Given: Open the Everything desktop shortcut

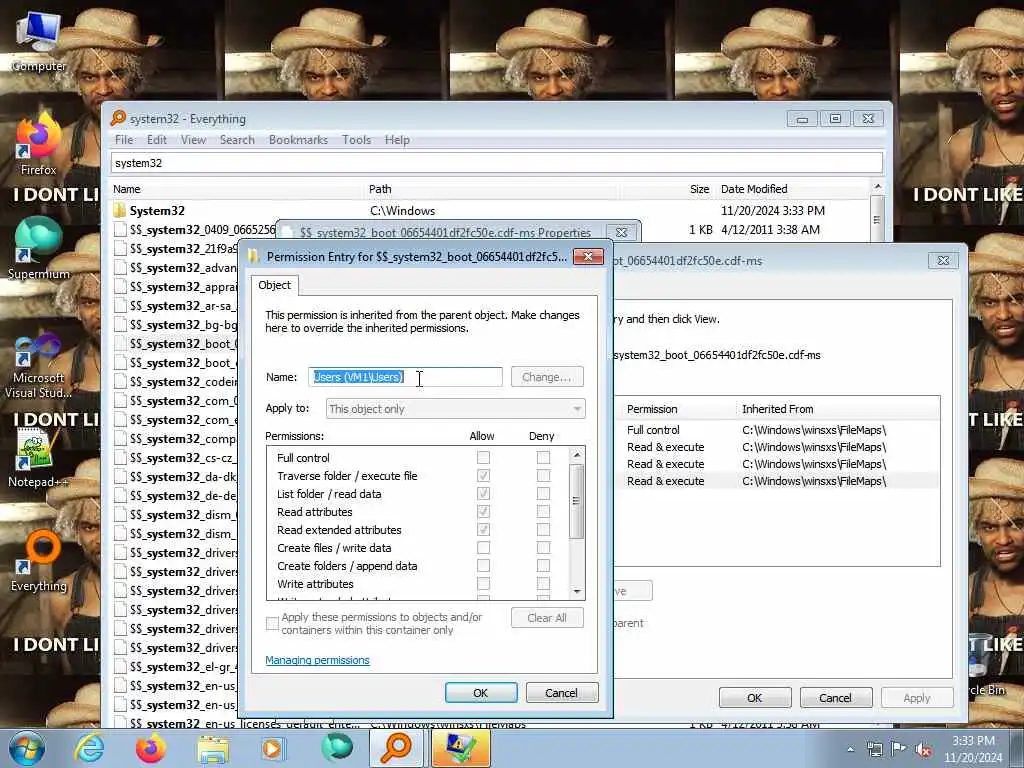Looking at the screenshot, I should coord(38,562).
